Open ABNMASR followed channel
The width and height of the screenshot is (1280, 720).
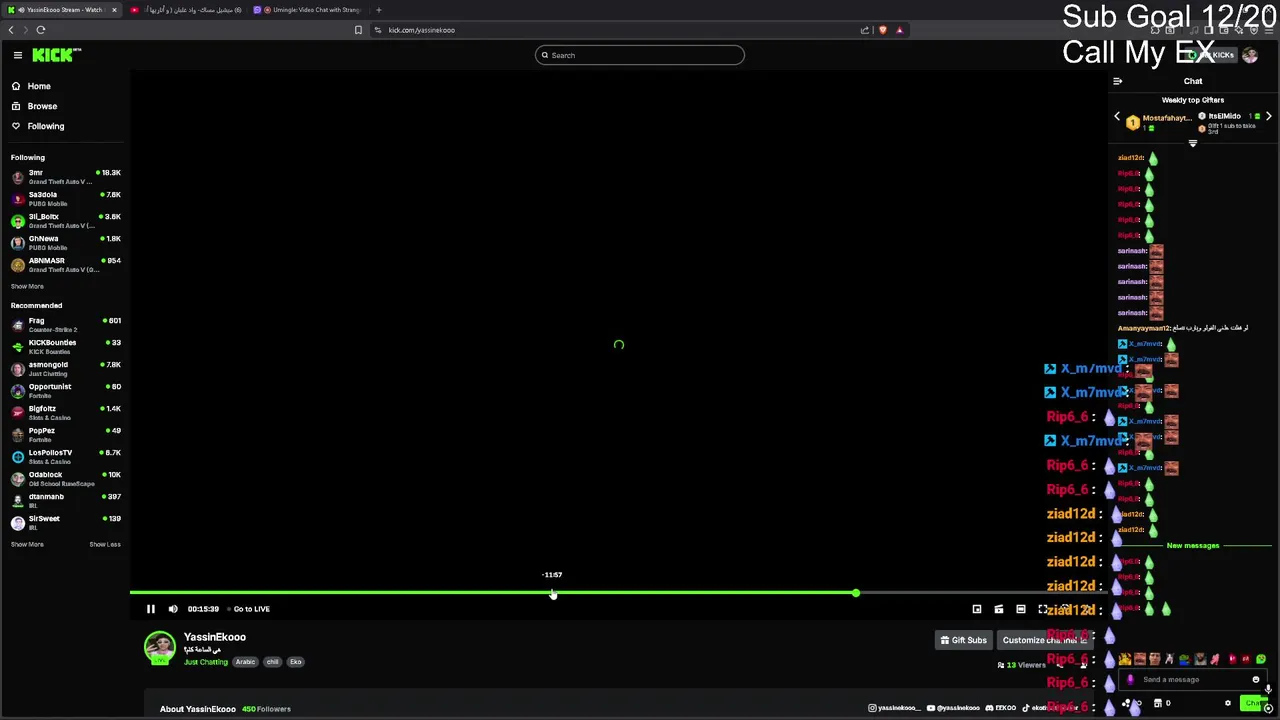tap(65, 265)
